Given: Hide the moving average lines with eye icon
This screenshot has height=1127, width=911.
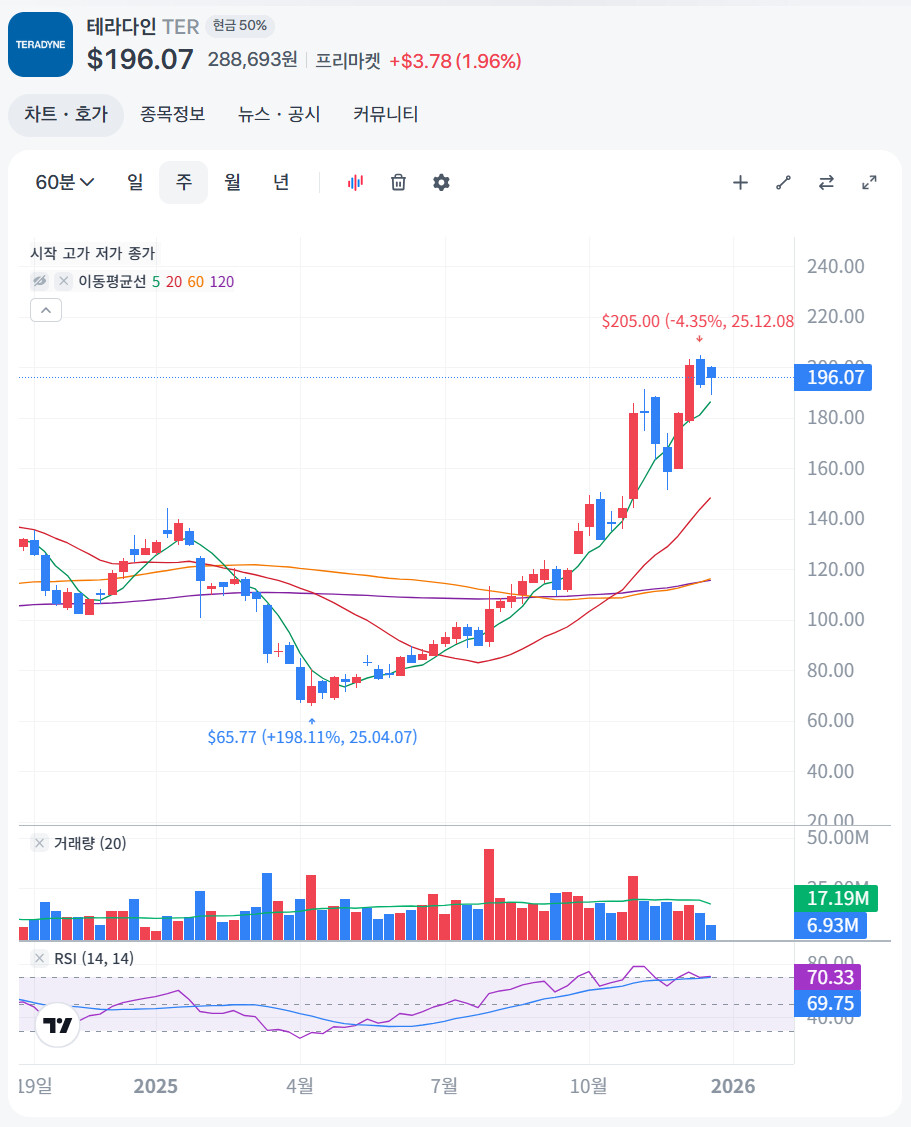Looking at the screenshot, I should point(40,281).
